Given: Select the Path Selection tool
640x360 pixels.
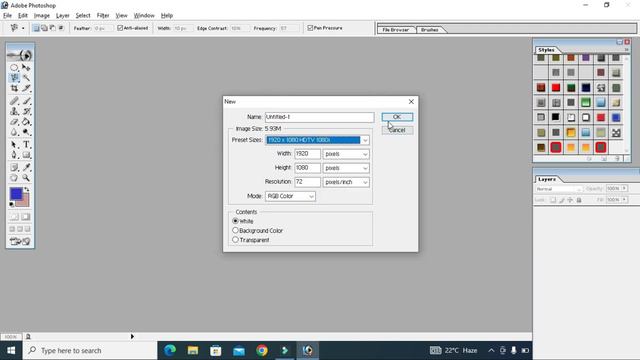Looking at the screenshot, I should [x=14, y=144].
